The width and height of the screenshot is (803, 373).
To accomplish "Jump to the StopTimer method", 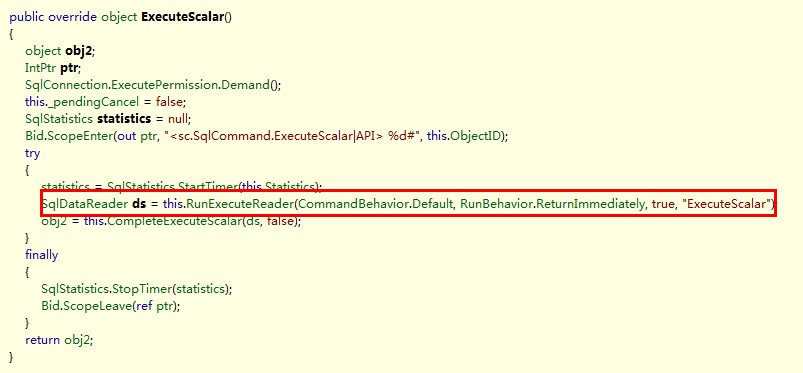I will point(142,289).
